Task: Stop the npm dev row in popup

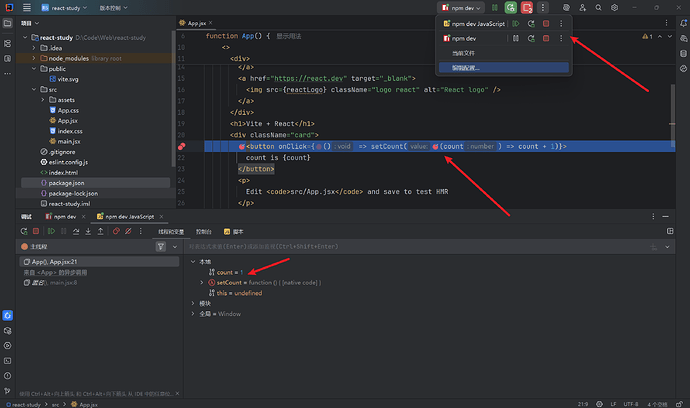Action: 546,38
